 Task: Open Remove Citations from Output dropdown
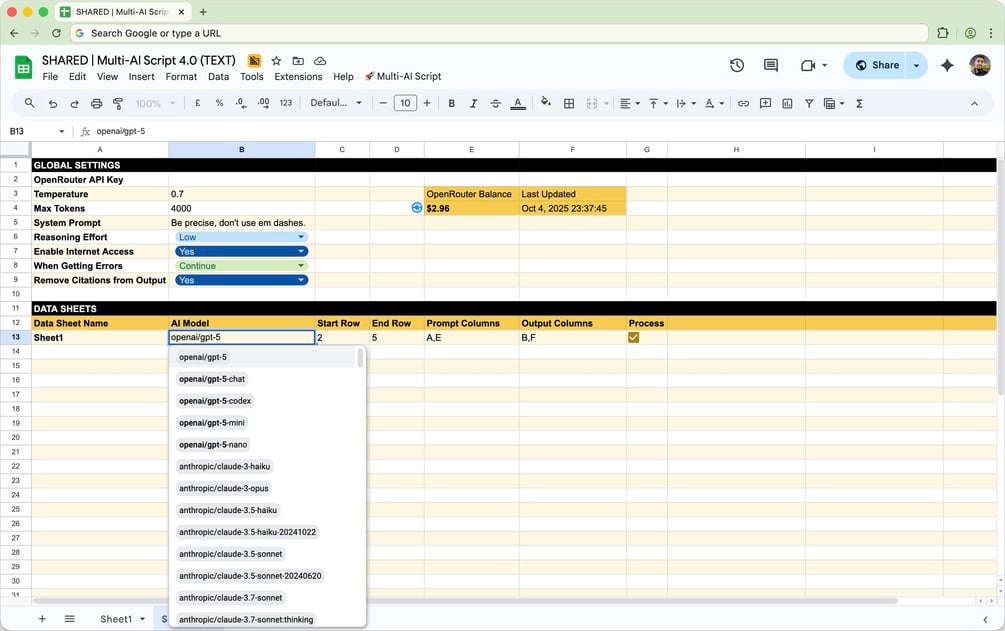pos(242,280)
